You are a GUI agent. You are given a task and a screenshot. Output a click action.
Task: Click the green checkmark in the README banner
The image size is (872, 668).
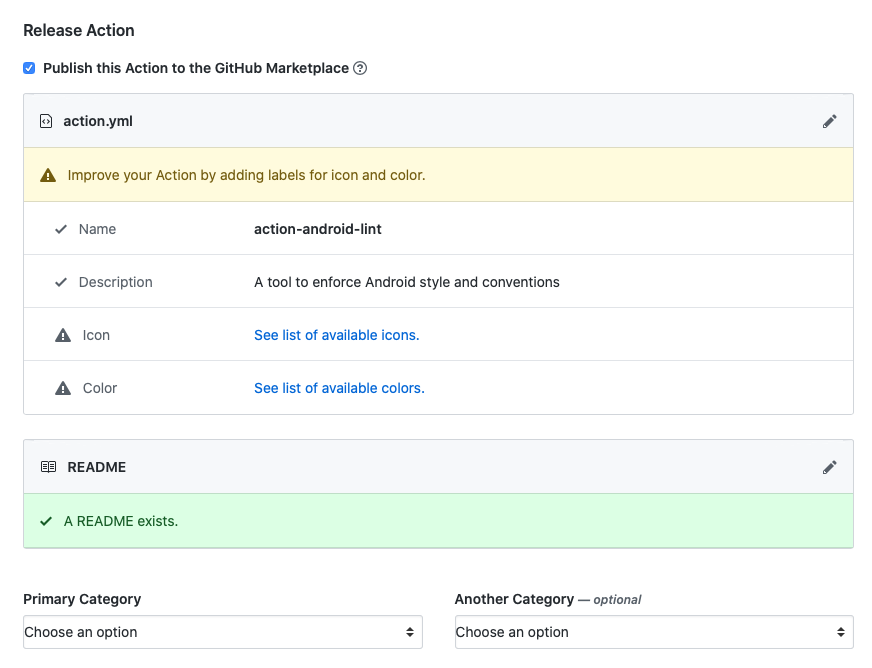point(45,521)
